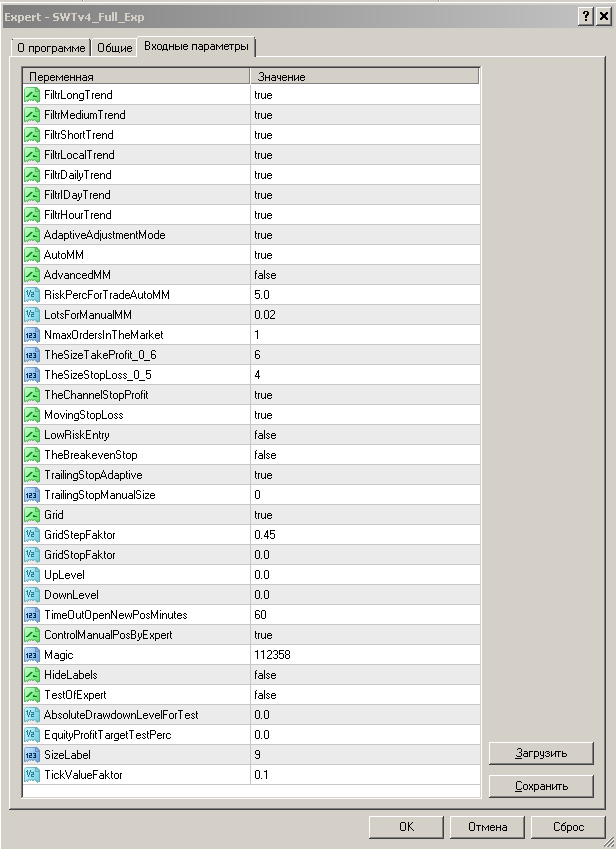Click the double-type icon beside TickValueFaktor
This screenshot has height=849, width=616.
point(32,775)
